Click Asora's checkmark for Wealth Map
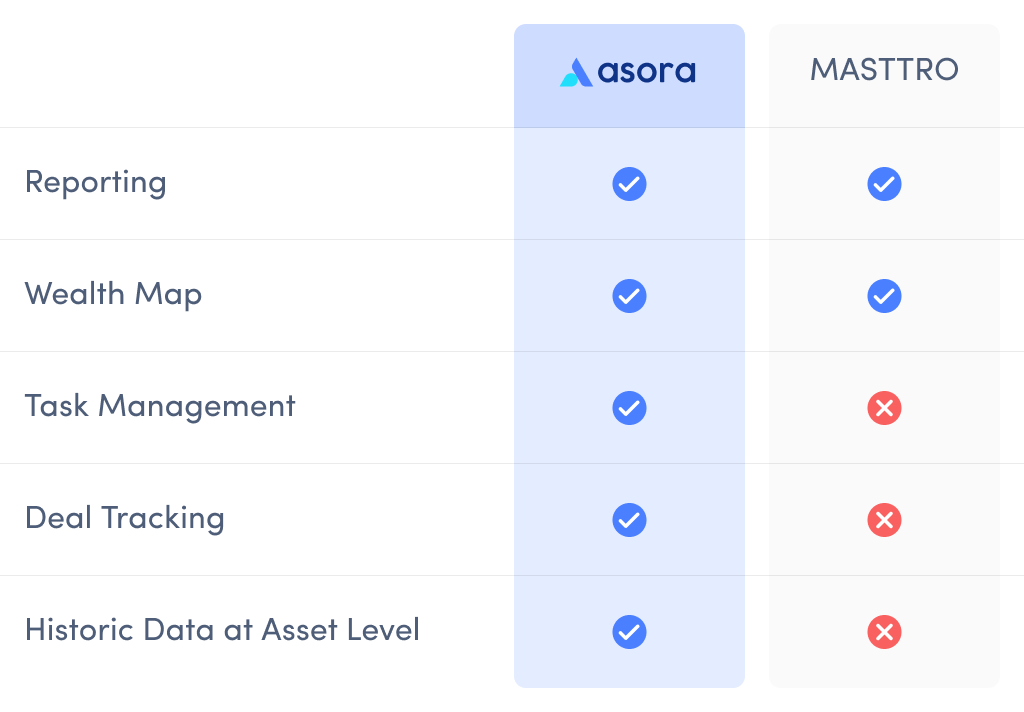The height and width of the screenshot is (712, 1024). [x=630, y=296]
